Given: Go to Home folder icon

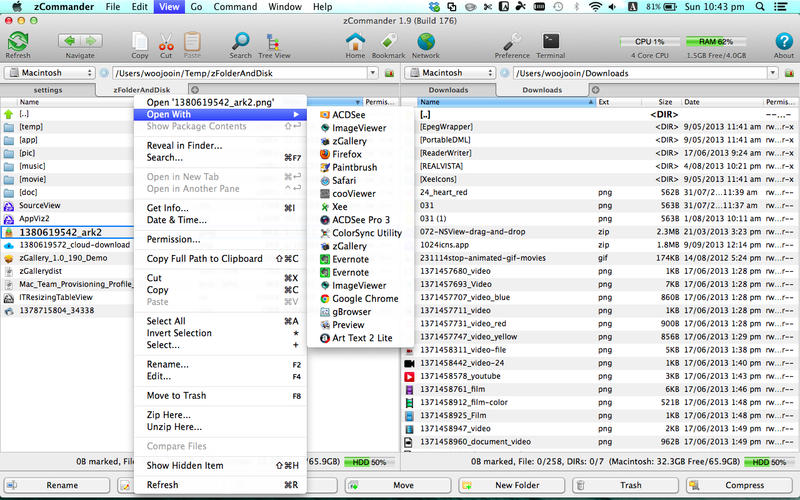Looking at the screenshot, I should pos(355,42).
